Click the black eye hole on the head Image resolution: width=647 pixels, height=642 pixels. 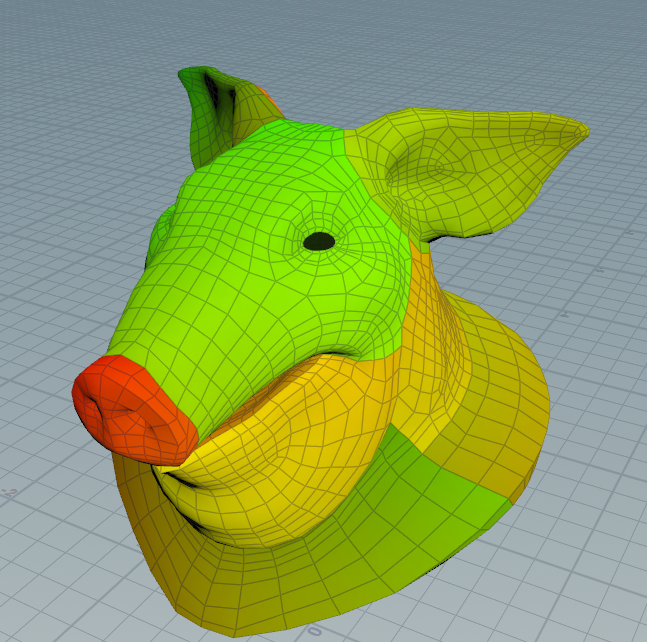pyautogui.click(x=319, y=241)
